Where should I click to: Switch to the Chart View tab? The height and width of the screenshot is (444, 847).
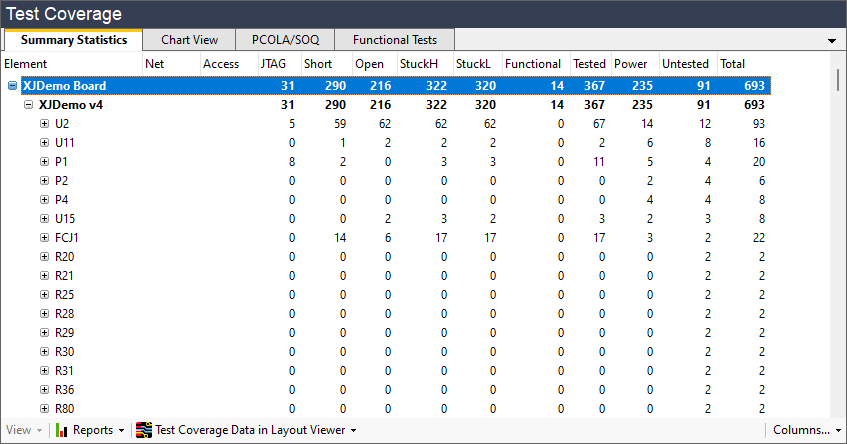(189, 40)
